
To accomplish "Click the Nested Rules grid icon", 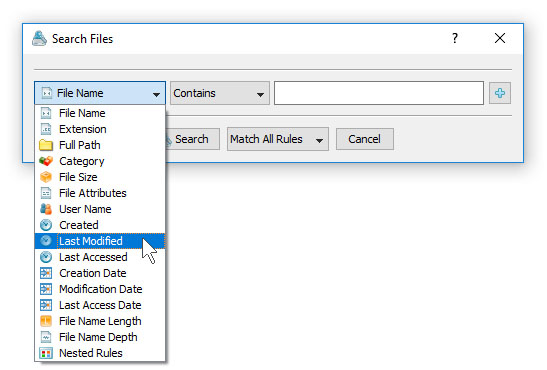I will [46, 353].
